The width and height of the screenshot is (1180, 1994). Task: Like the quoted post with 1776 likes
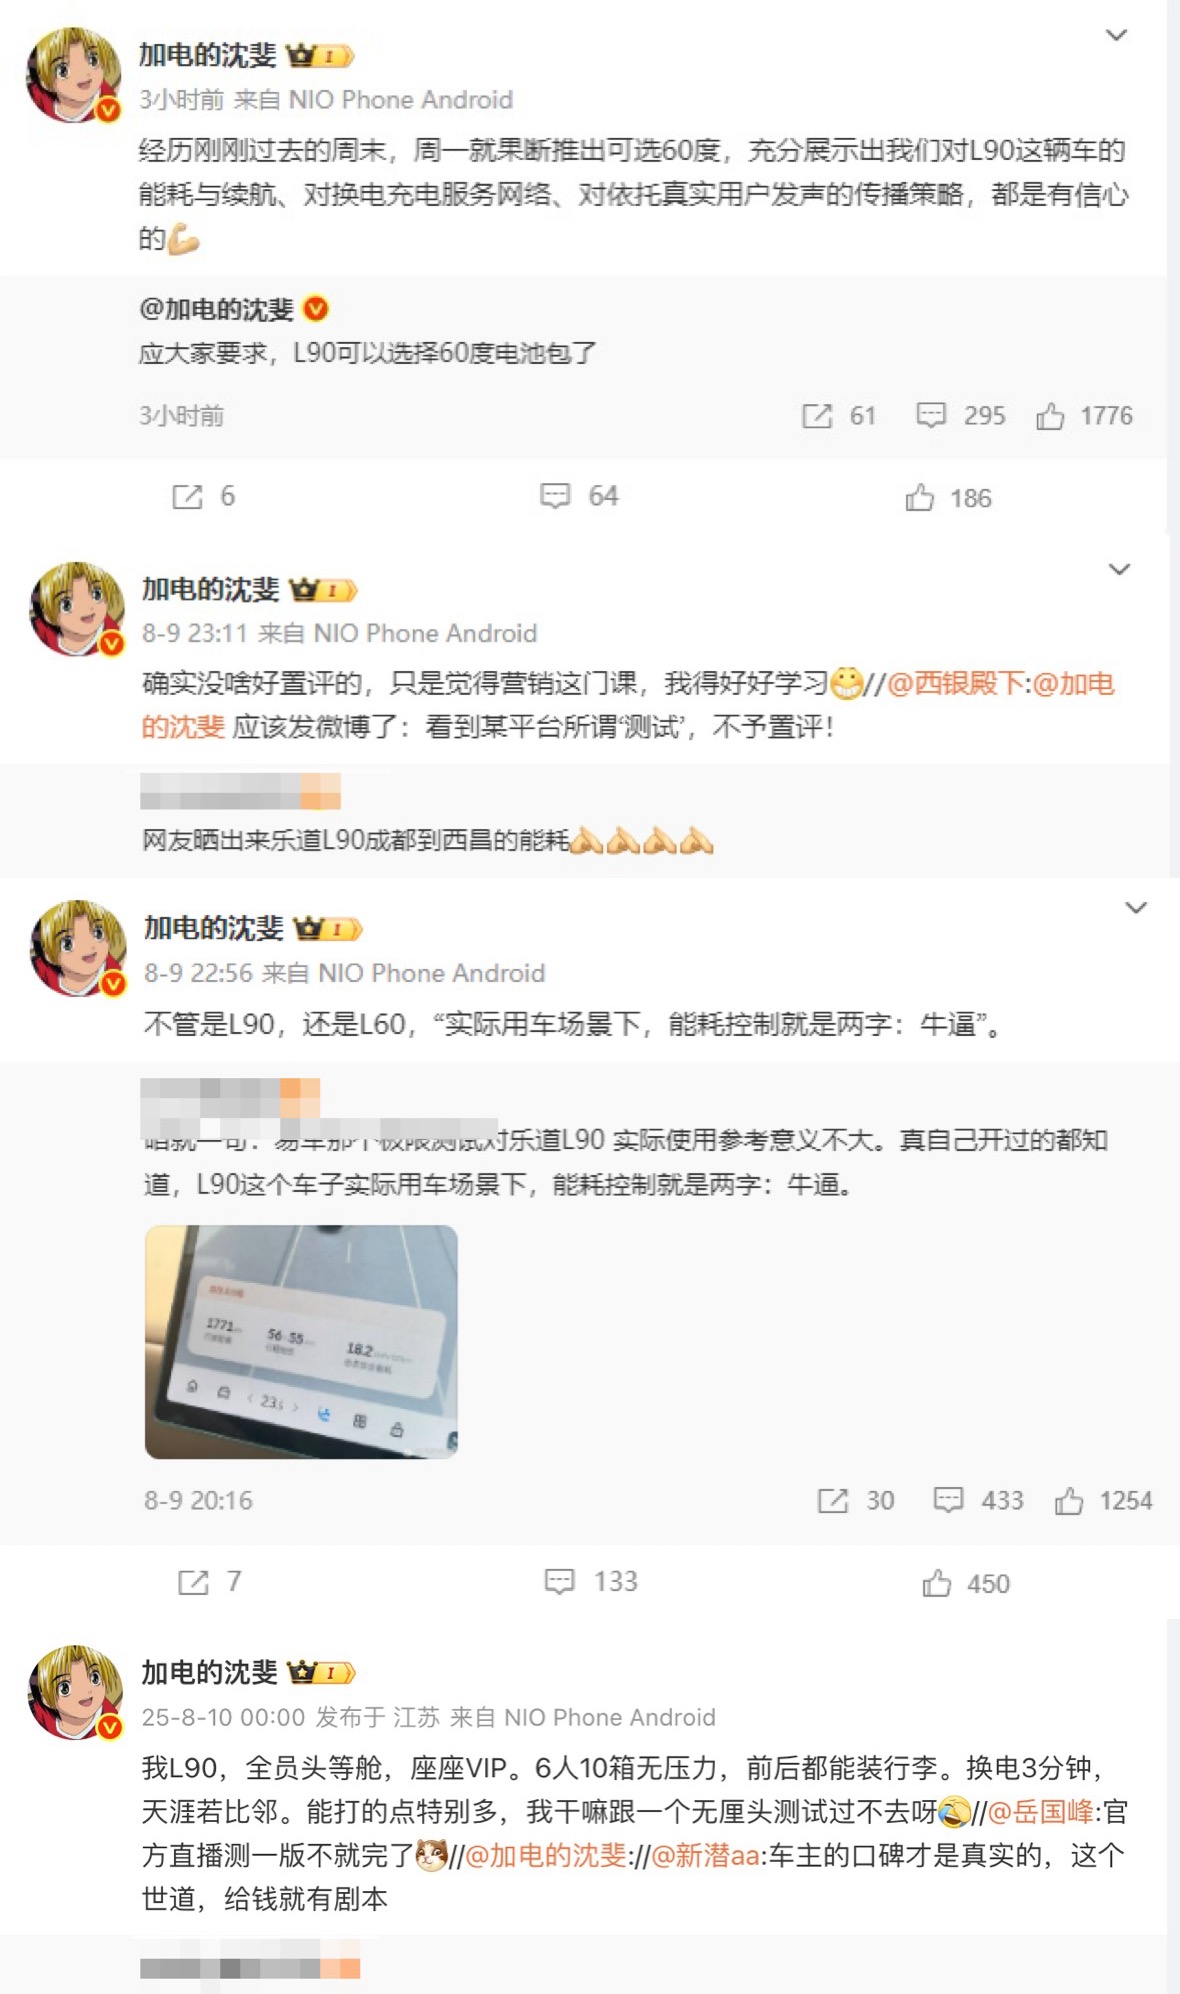click(1050, 416)
